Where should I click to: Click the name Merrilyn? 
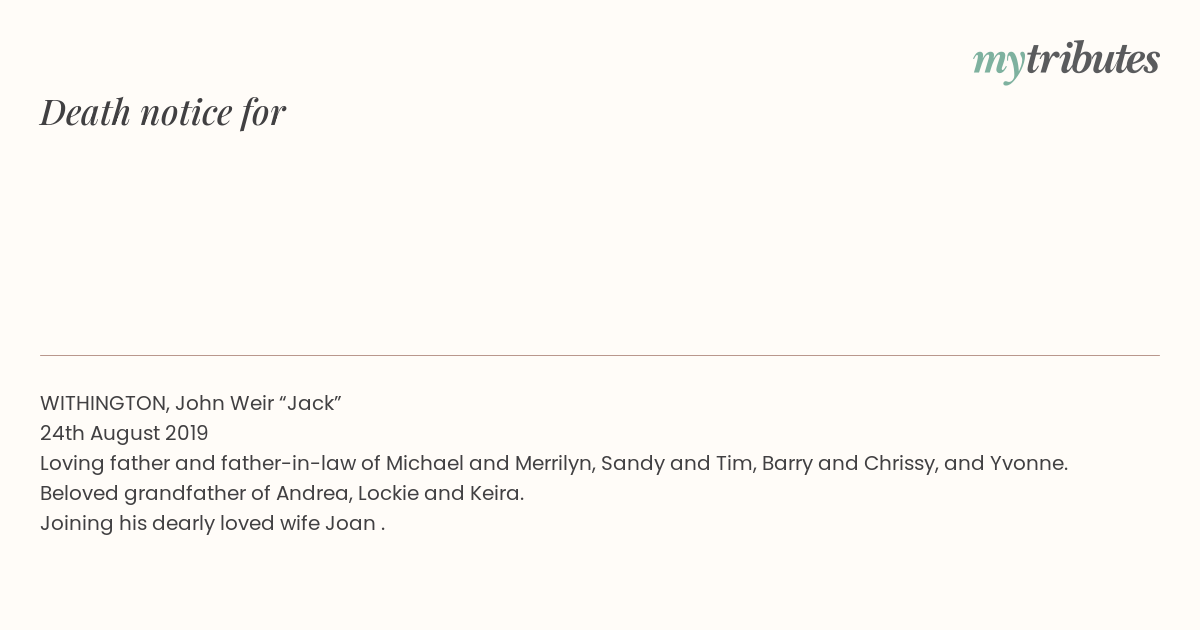(552, 464)
